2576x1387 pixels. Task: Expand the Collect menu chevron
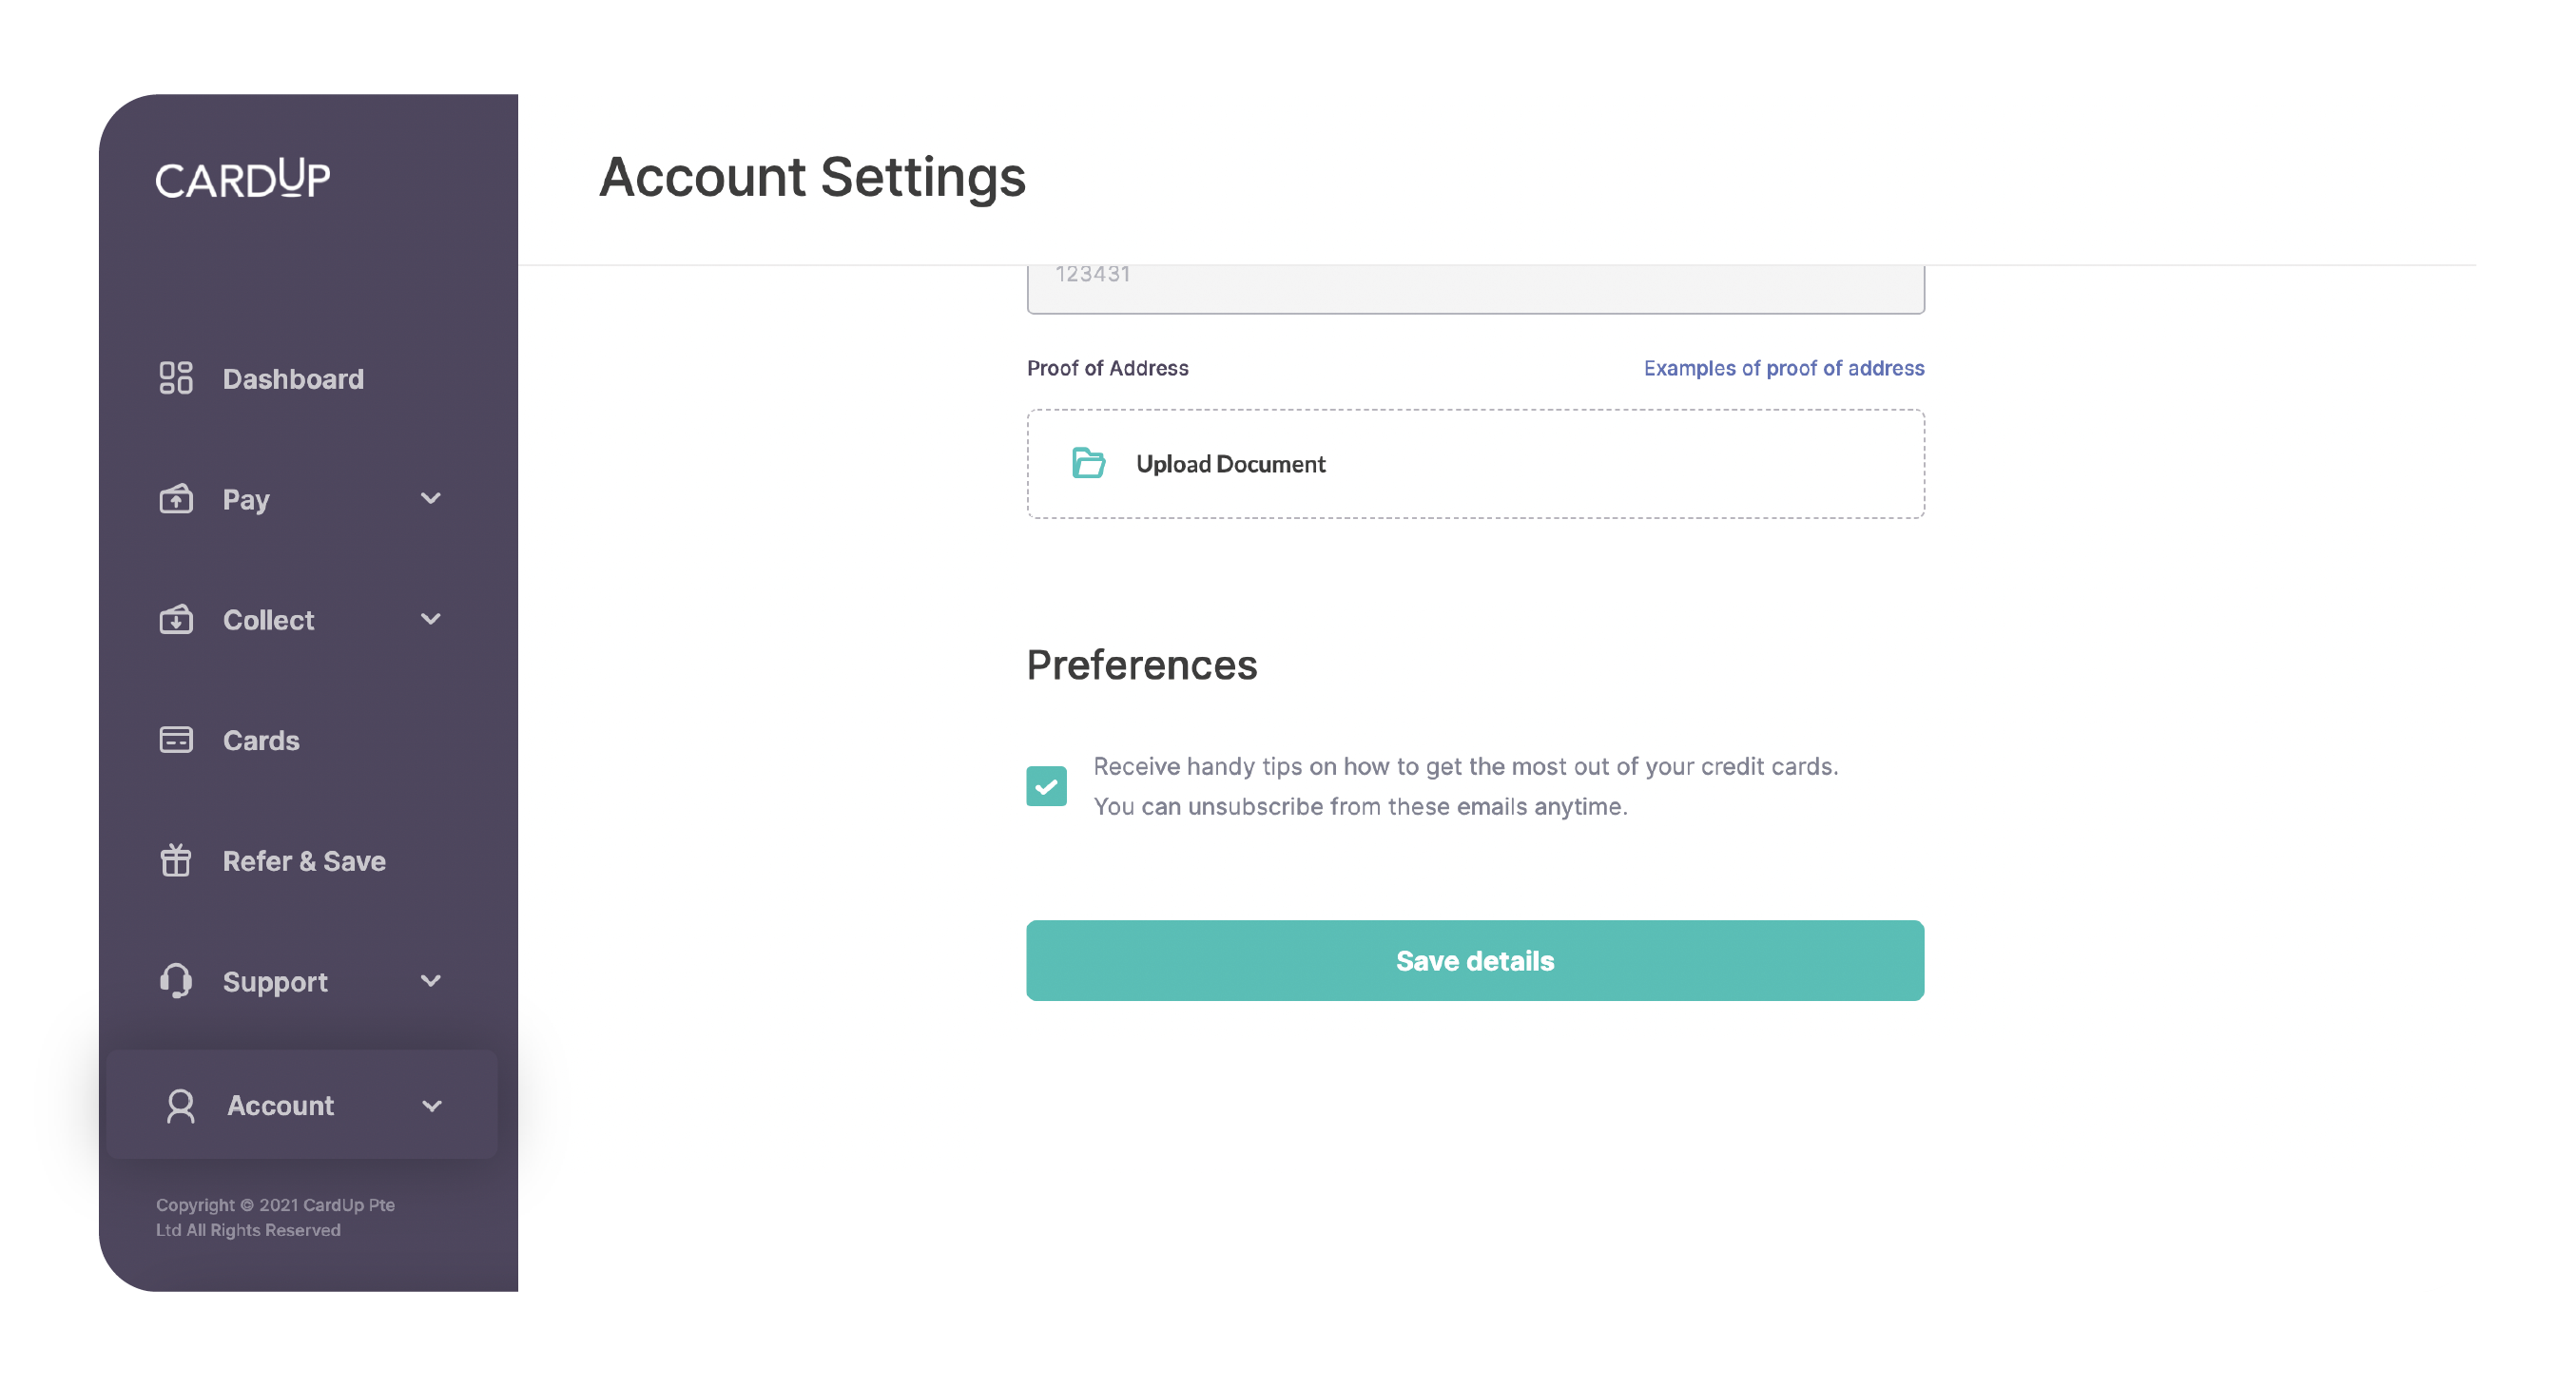[431, 619]
